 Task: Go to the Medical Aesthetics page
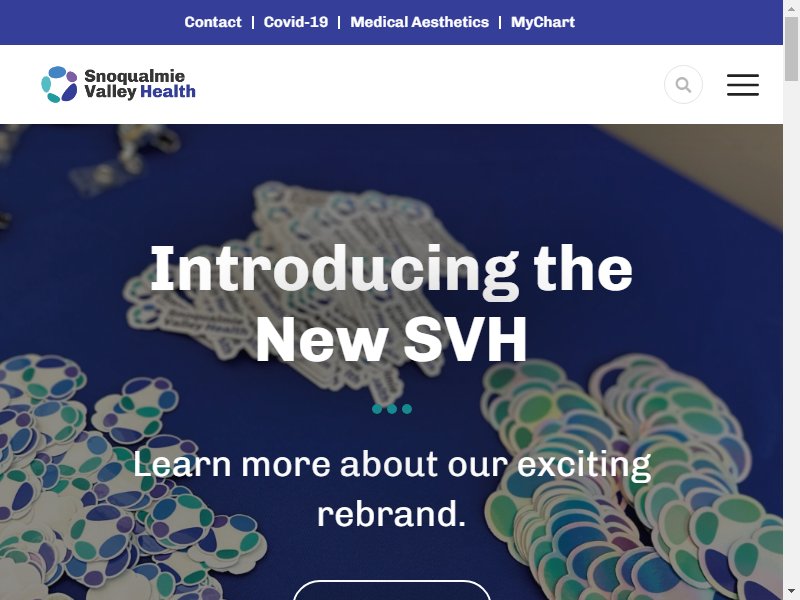click(419, 22)
